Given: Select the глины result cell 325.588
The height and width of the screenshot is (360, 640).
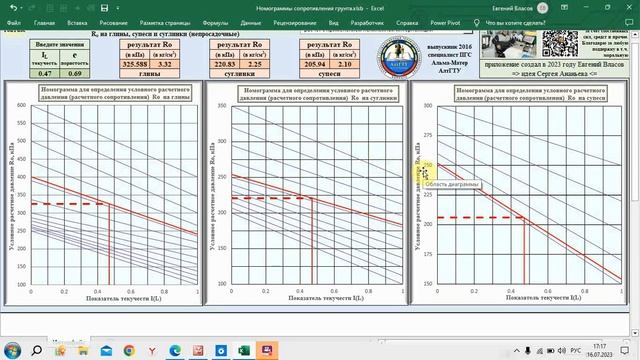Looking at the screenshot, I should (135, 64).
